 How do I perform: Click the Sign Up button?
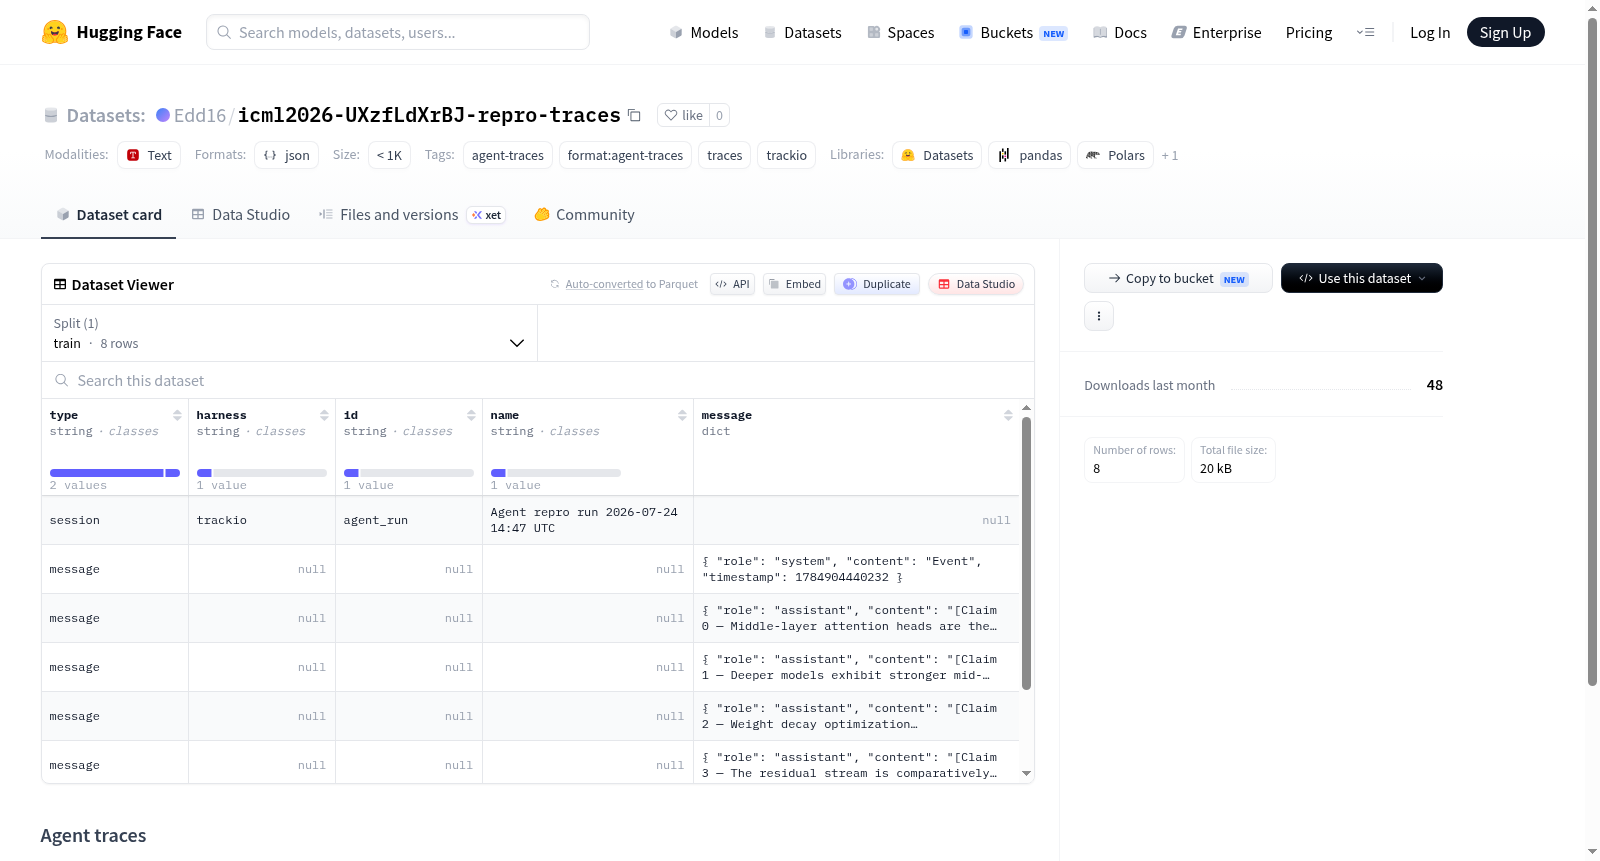(x=1505, y=32)
